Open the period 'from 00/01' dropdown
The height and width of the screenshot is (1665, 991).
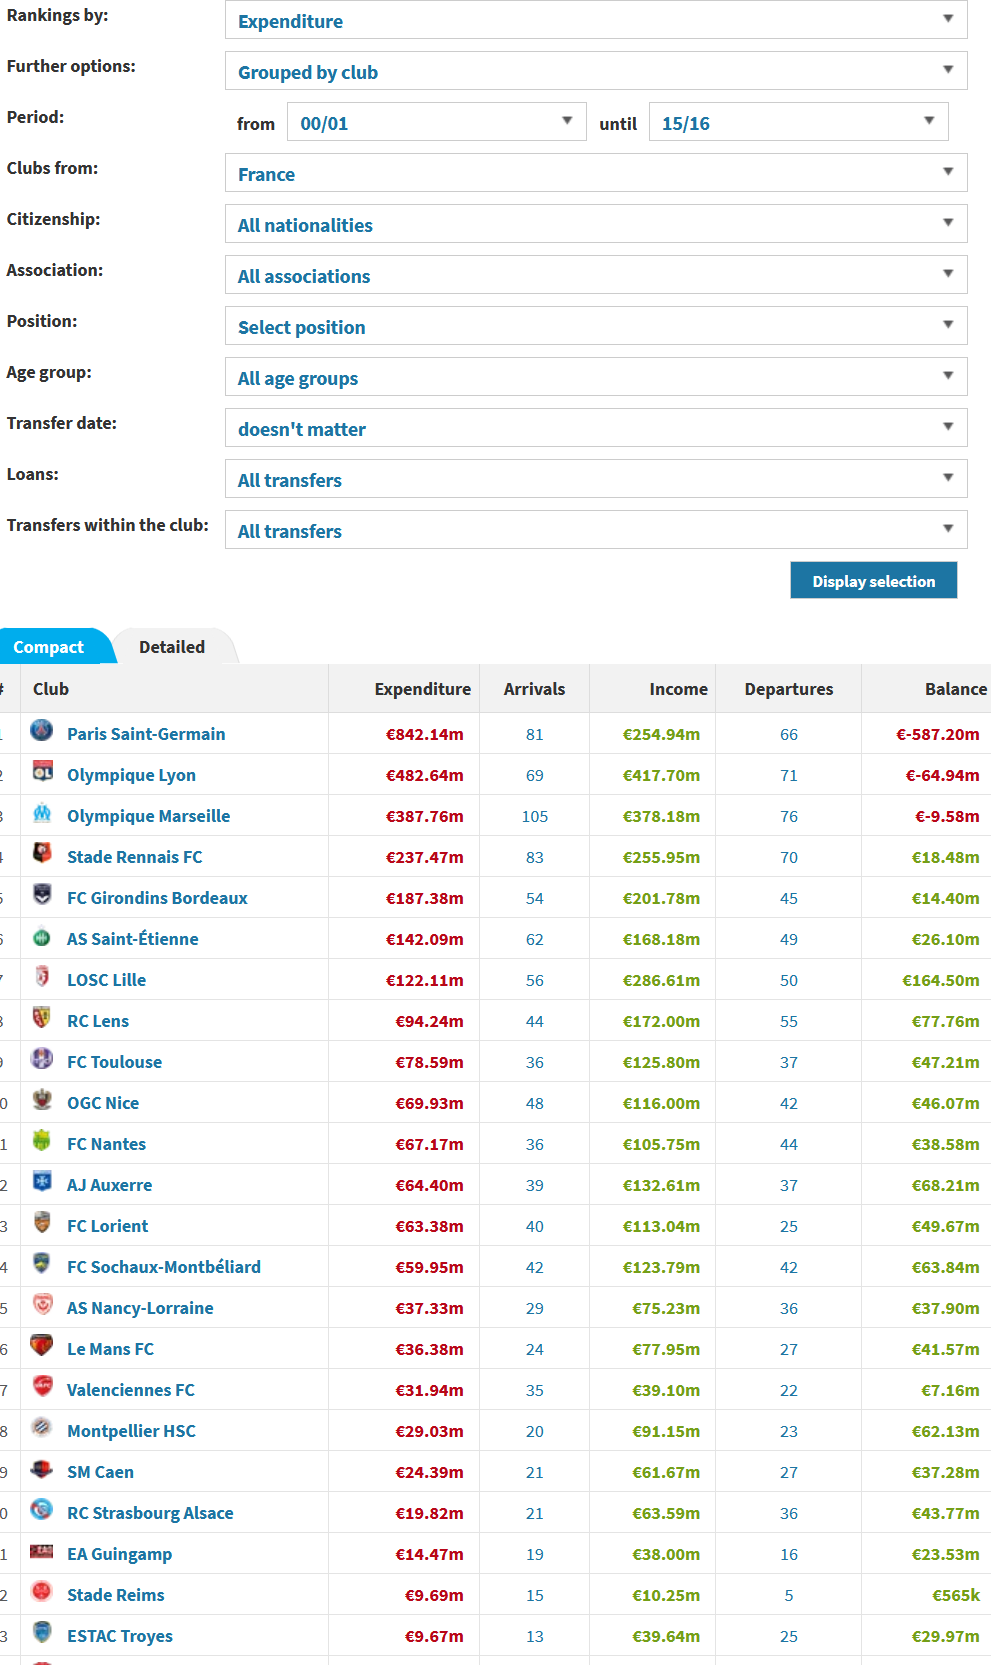click(437, 122)
